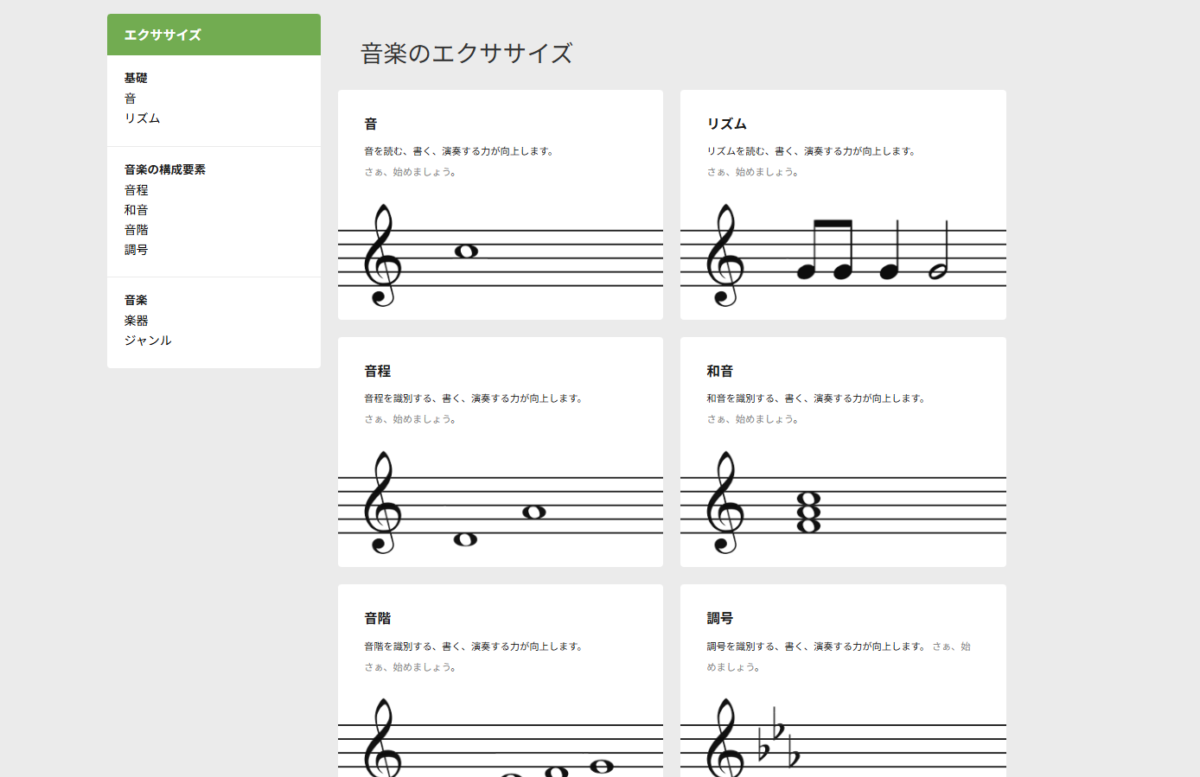
Task: Open ジャンル in the sidebar
Action: tap(148, 340)
